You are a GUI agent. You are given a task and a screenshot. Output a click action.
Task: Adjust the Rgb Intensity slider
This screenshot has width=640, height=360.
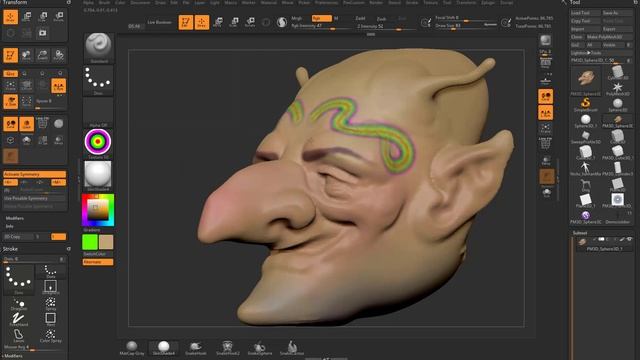point(321,26)
